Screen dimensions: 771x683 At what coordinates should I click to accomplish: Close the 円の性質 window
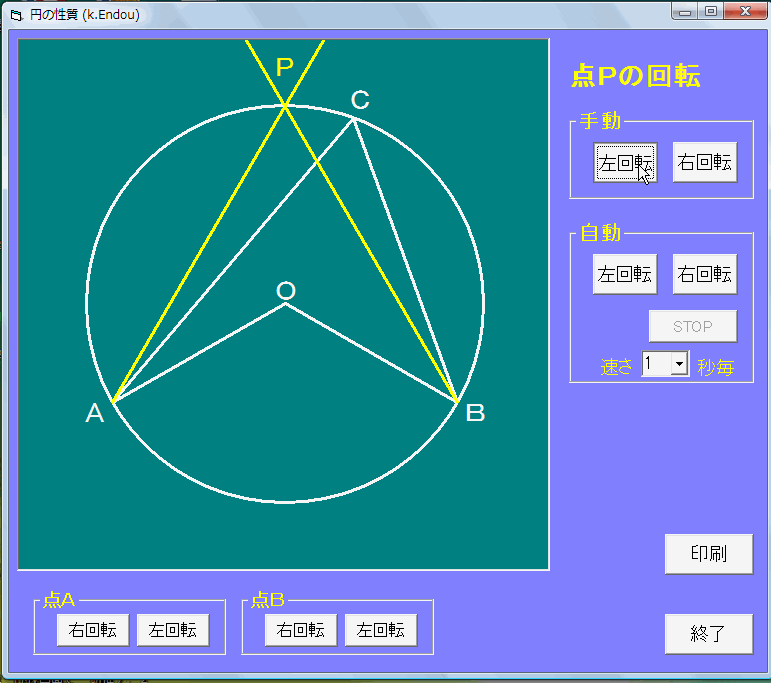[x=745, y=11]
